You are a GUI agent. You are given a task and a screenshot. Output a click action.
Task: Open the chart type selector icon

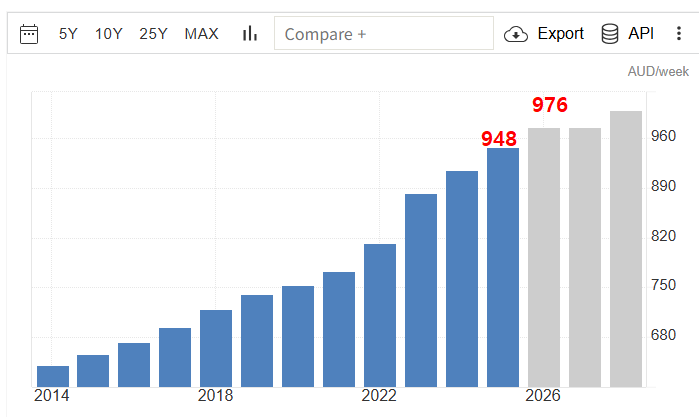click(x=250, y=34)
